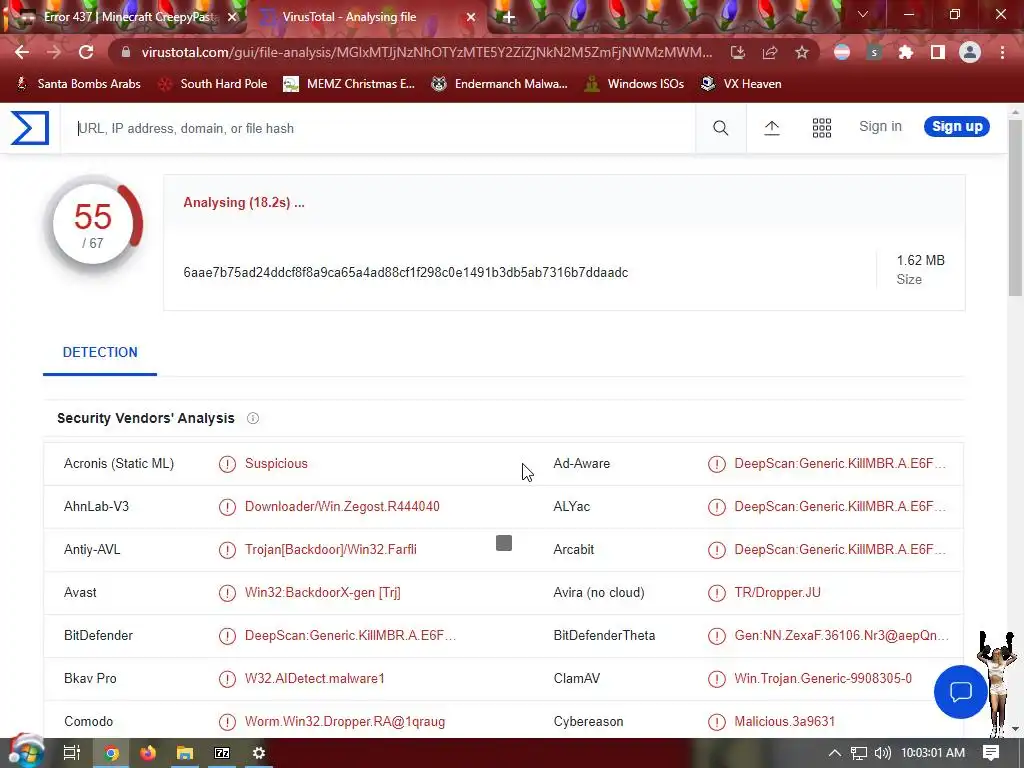This screenshot has height=768, width=1024.
Task: Click the VirusTotal logo icon
Action: click(30, 128)
